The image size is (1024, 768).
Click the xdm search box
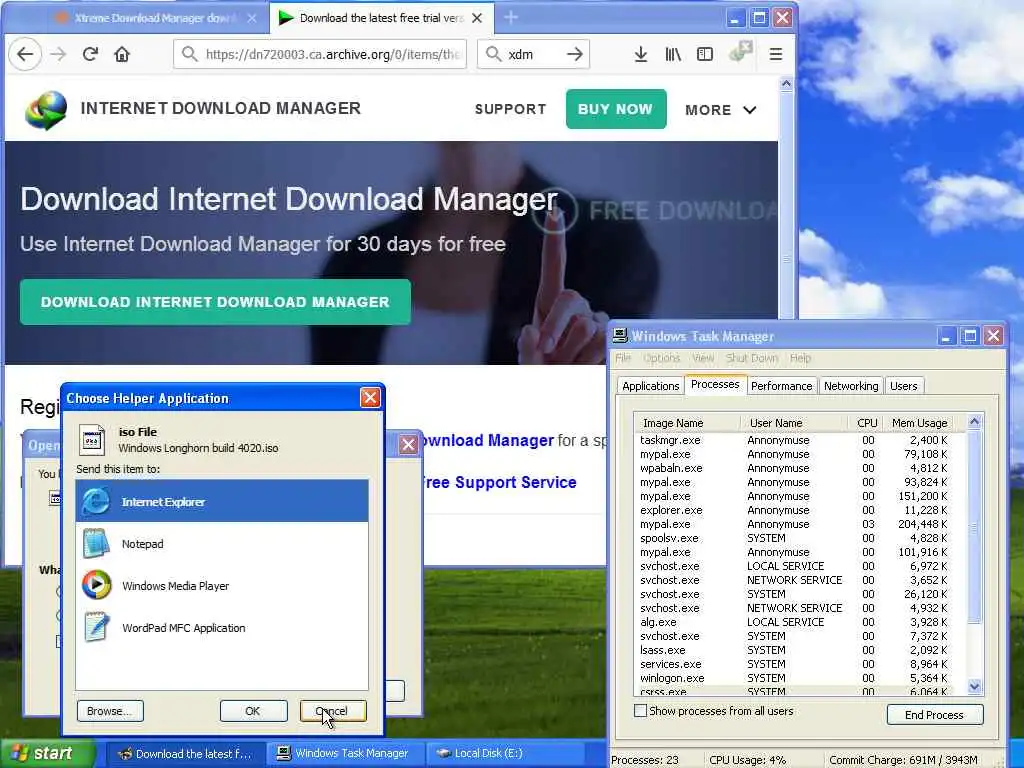(x=534, y=54)
